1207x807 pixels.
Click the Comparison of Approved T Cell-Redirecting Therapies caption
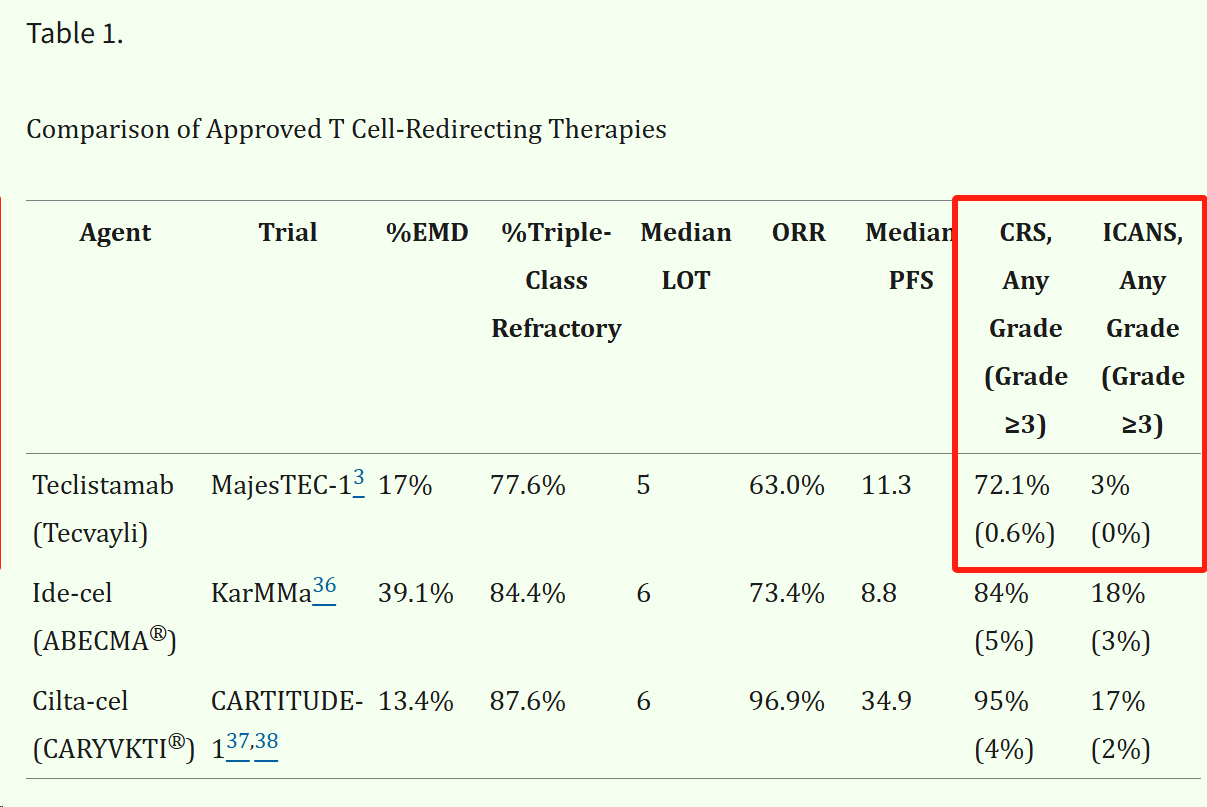click(x=346, y=129)
